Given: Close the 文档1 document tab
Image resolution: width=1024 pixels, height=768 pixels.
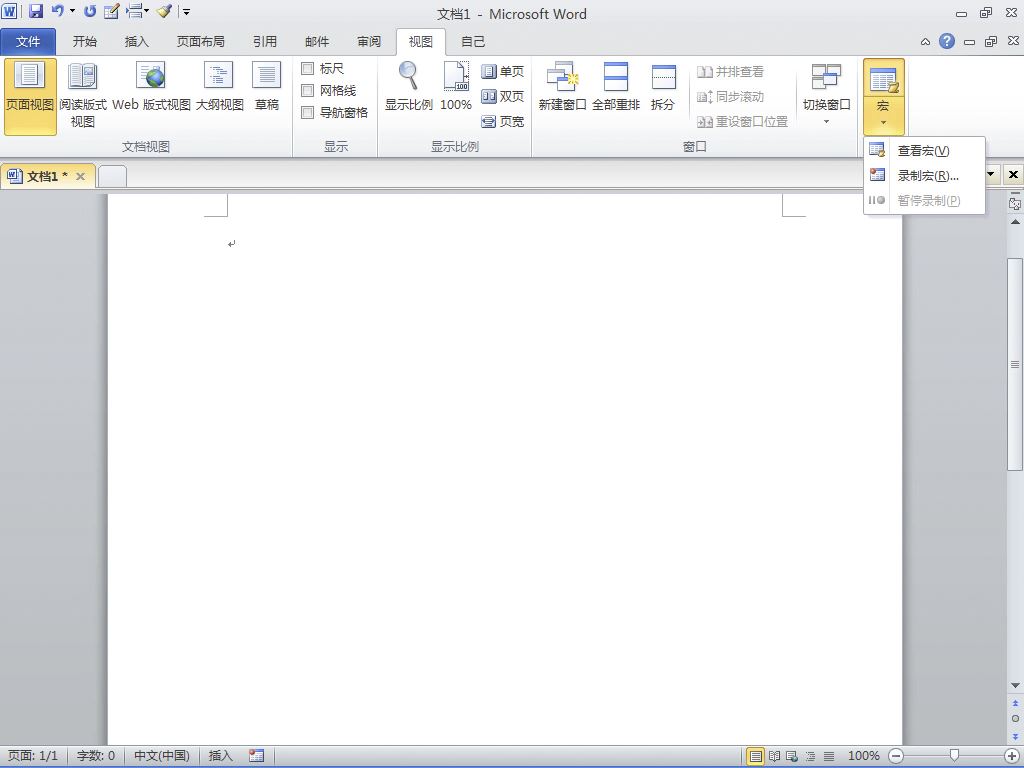Looking at the screenshot, I should (x=80, y=176).
